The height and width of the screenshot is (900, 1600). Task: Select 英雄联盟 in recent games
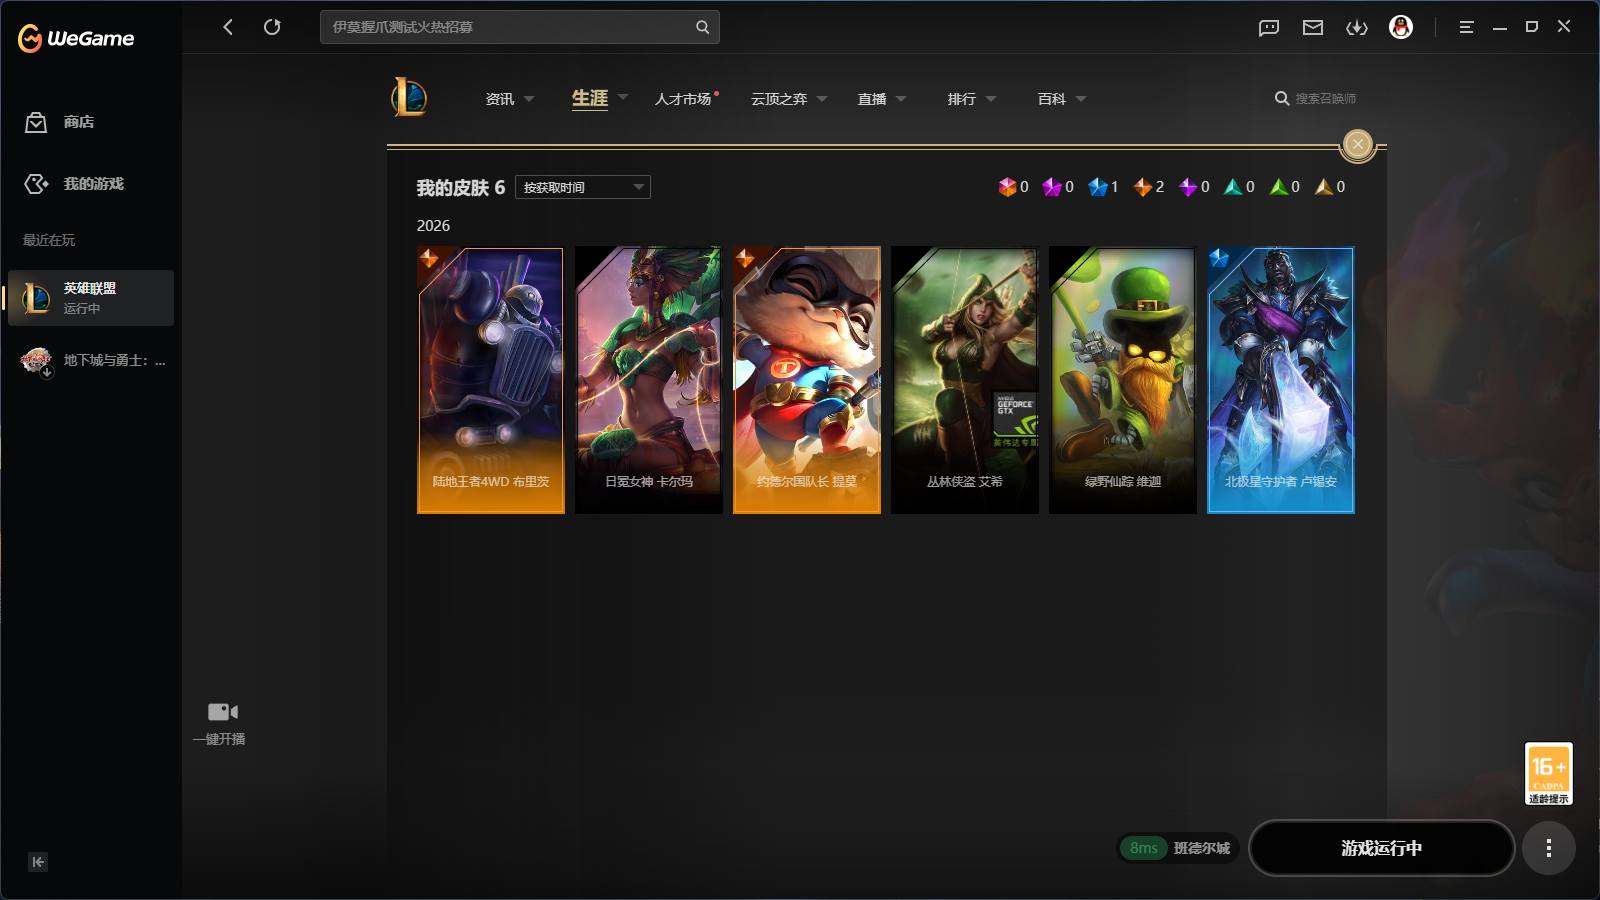coord(91,298)
